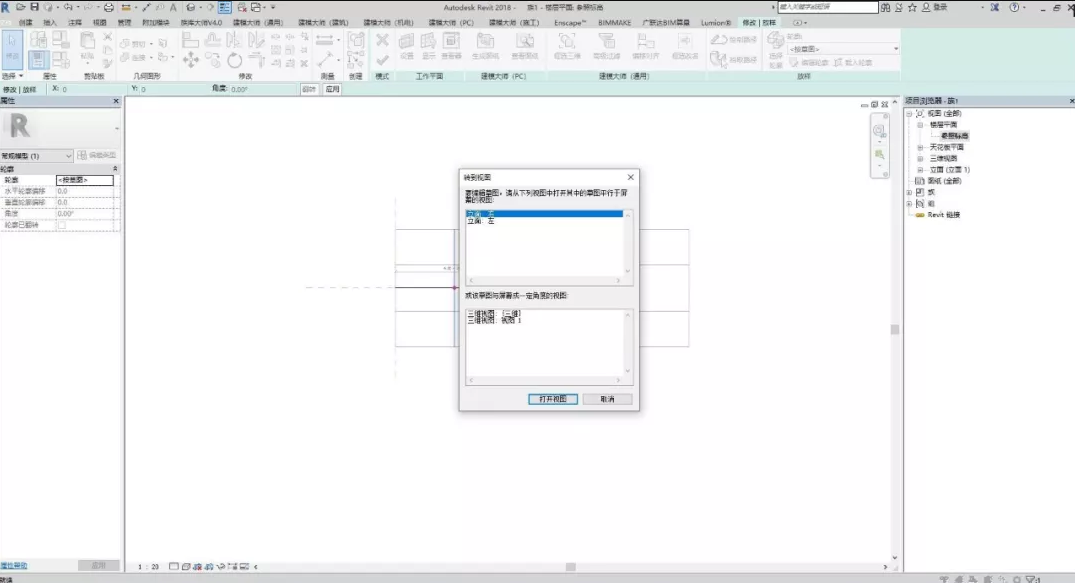Image resolution: width=1075 pixels, height=583 pixels.
Task: Expand the 天花板平面 tree node
Action: (x=920, y=147)
